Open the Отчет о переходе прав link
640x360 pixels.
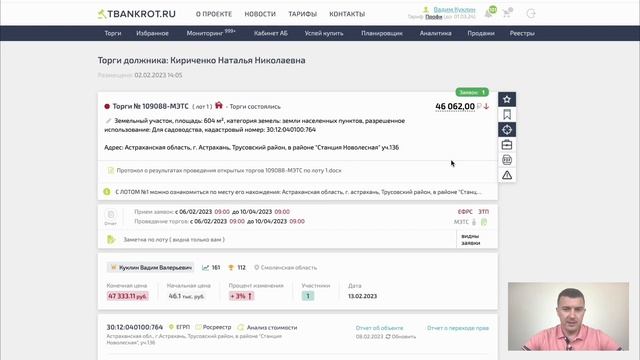(458, 328)
